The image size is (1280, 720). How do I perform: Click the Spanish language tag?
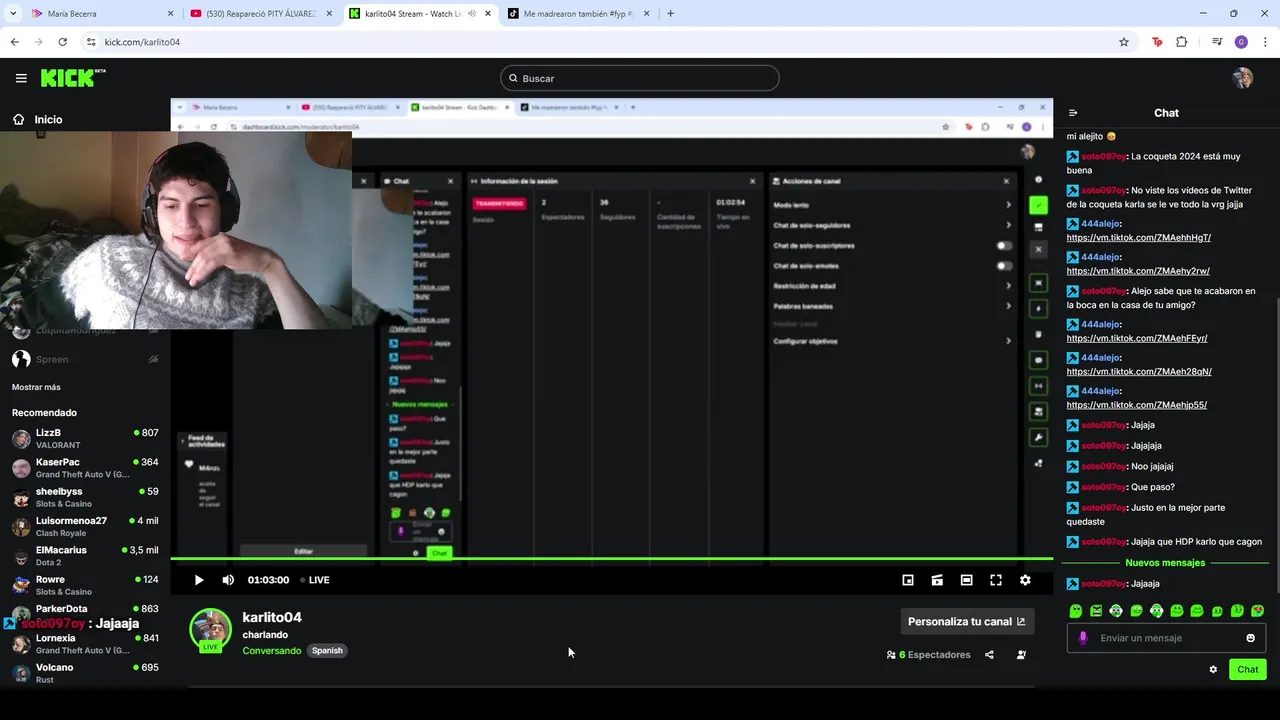327,651
